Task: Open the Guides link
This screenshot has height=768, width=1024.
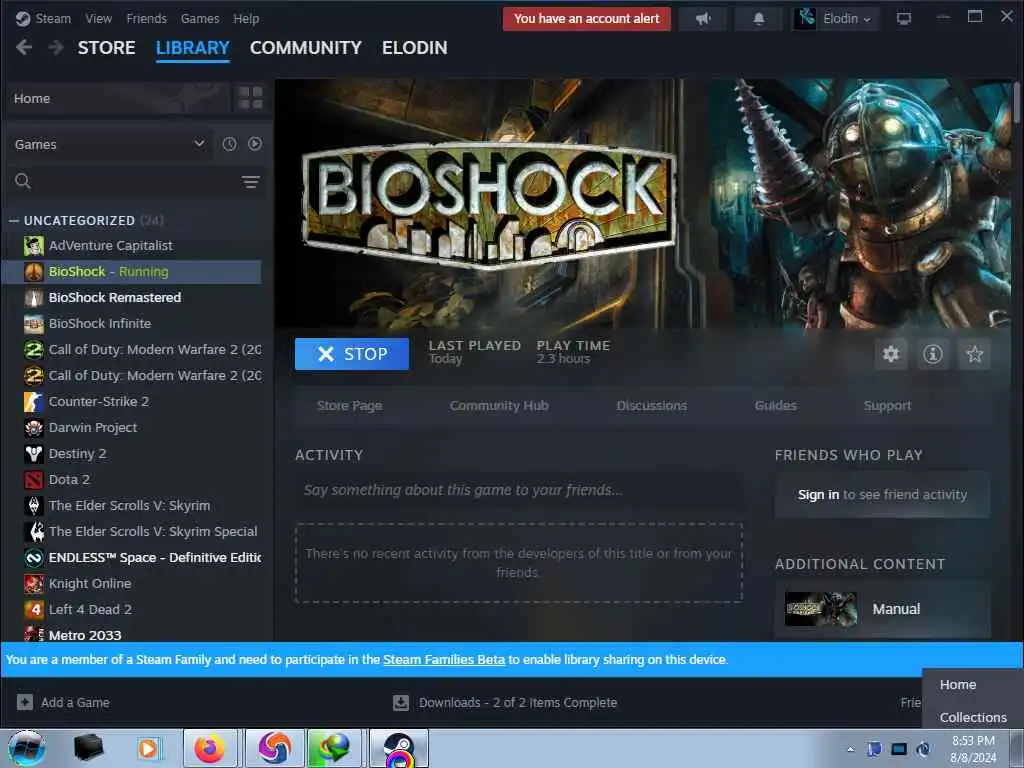Action: click(775, 406)
